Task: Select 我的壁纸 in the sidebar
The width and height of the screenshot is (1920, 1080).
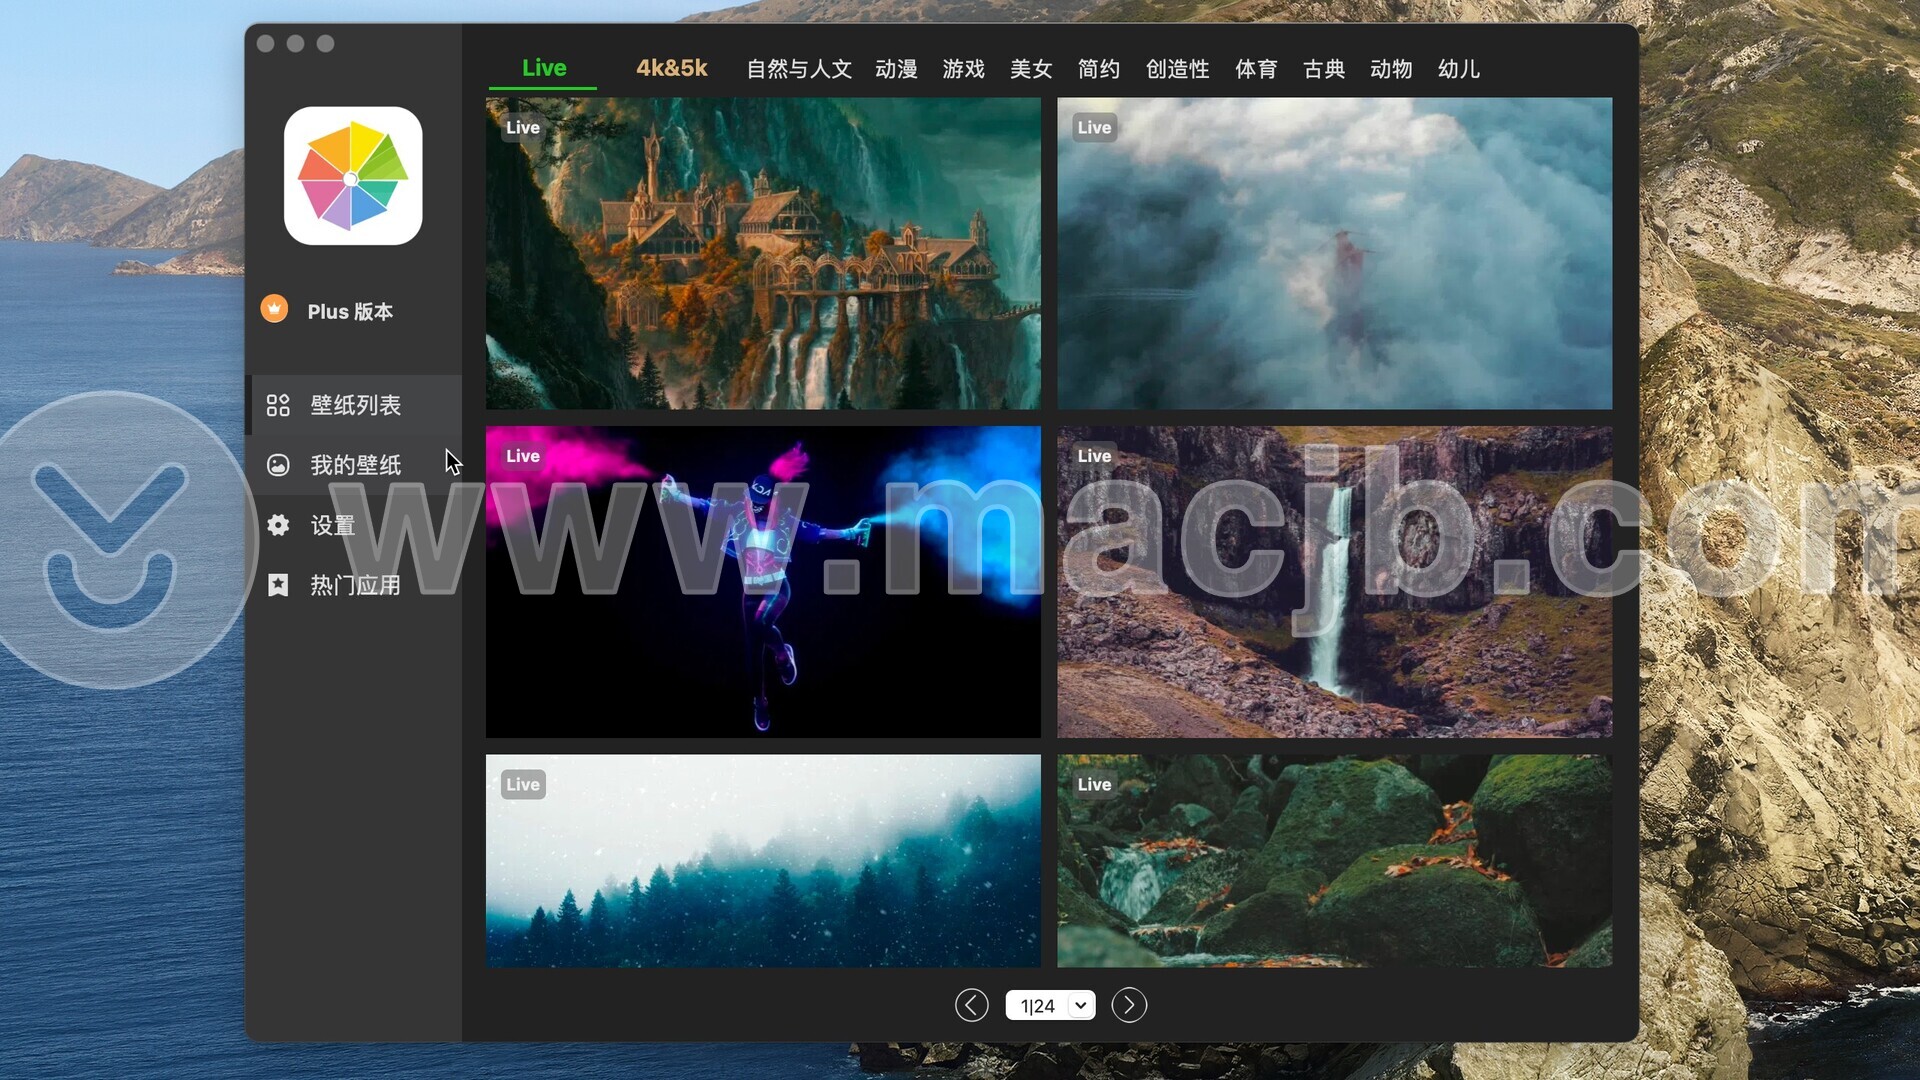Action: 355,465
